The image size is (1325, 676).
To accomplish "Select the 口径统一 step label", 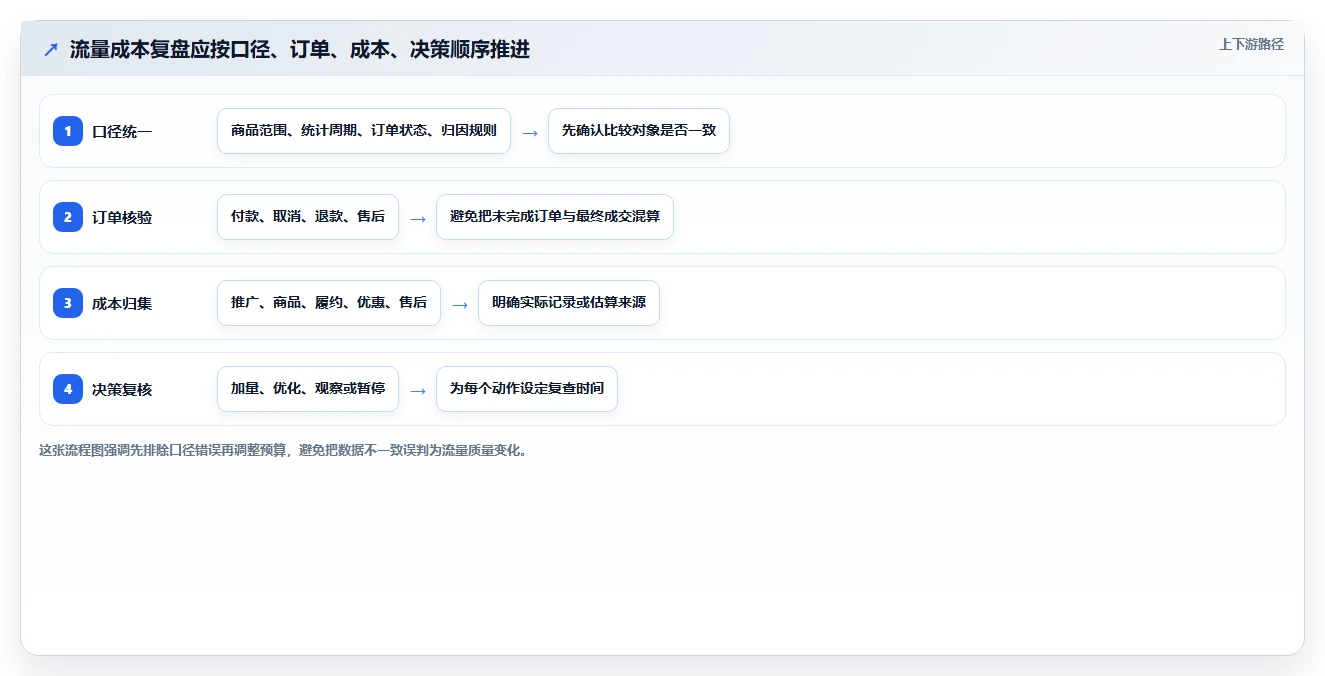I will (122, 131).
